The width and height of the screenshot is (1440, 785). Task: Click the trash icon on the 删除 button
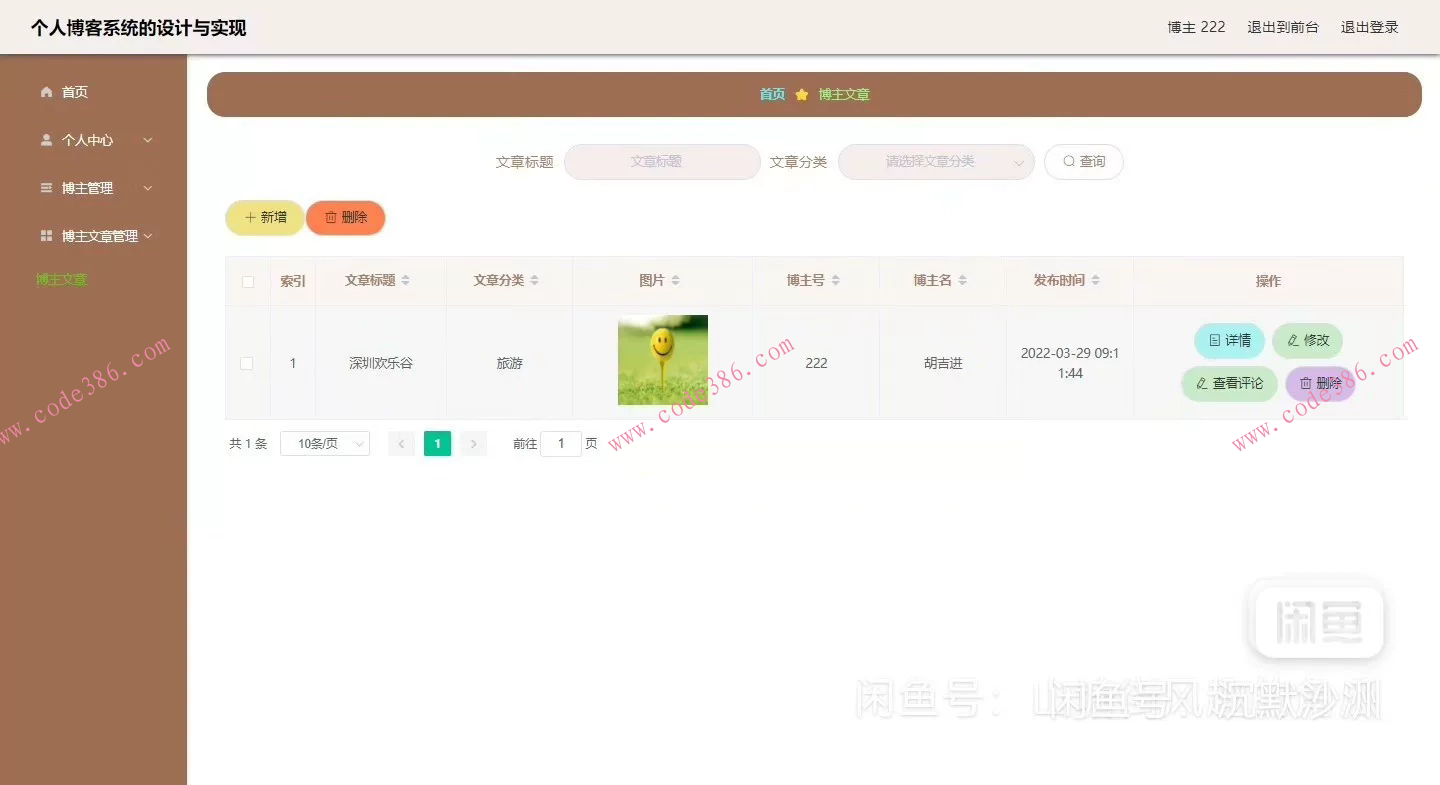click(331, 217)
